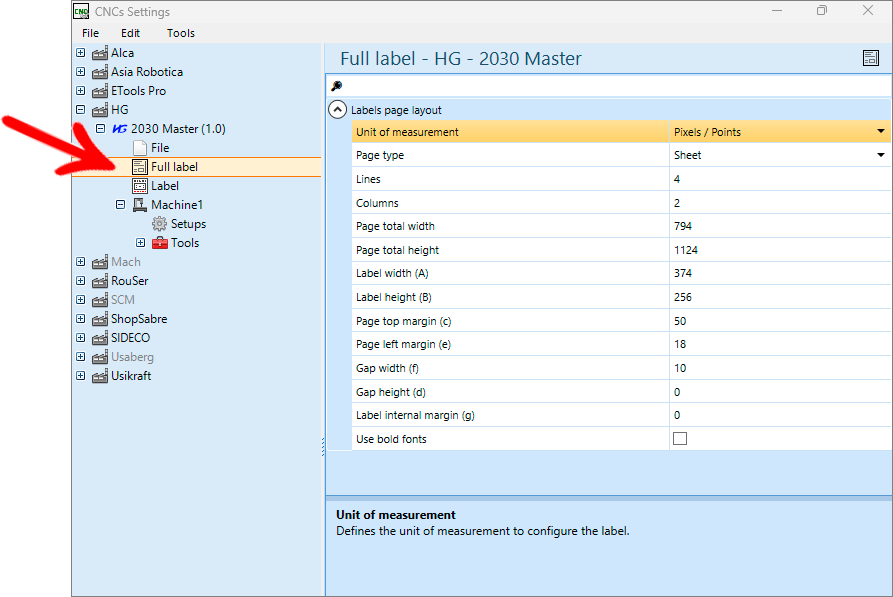Click the ETools Pro factory icon

(x=100, y=91)
